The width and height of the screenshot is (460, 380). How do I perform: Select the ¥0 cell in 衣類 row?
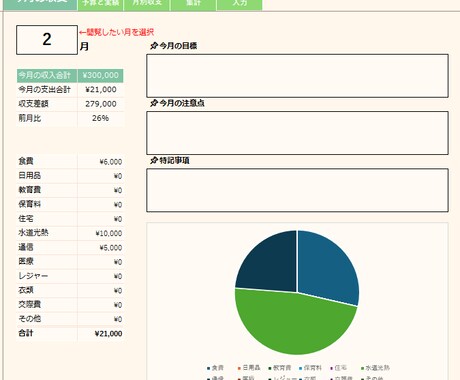tap(101, 291)
